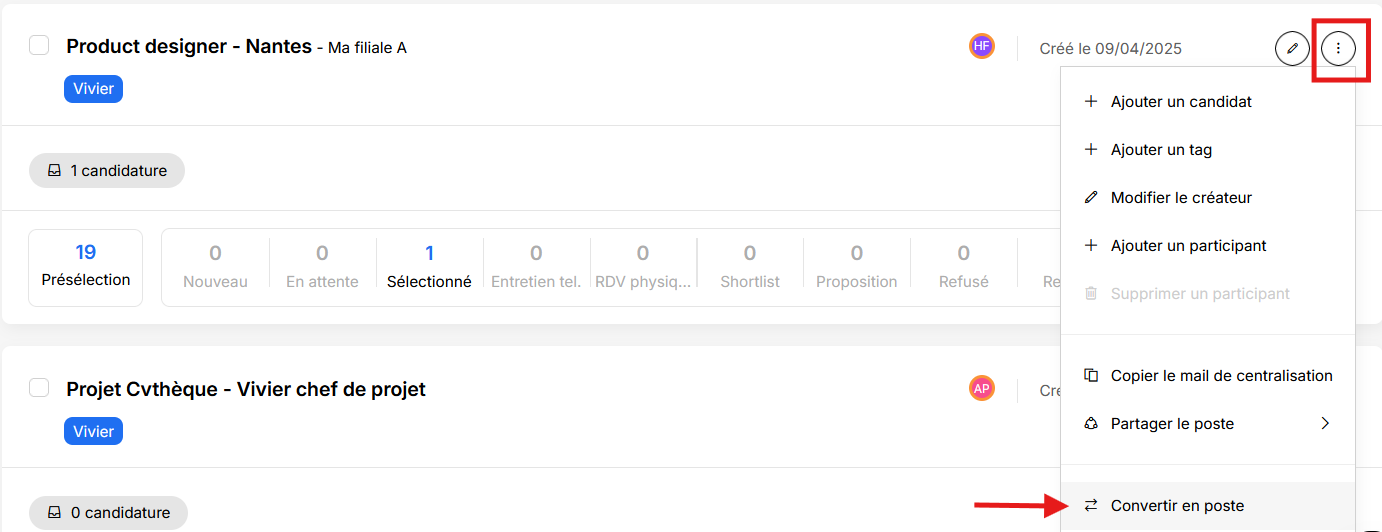The image size is (1382, 532).
Task: Click the HF user avatar
Action: (x=982, y=46)
